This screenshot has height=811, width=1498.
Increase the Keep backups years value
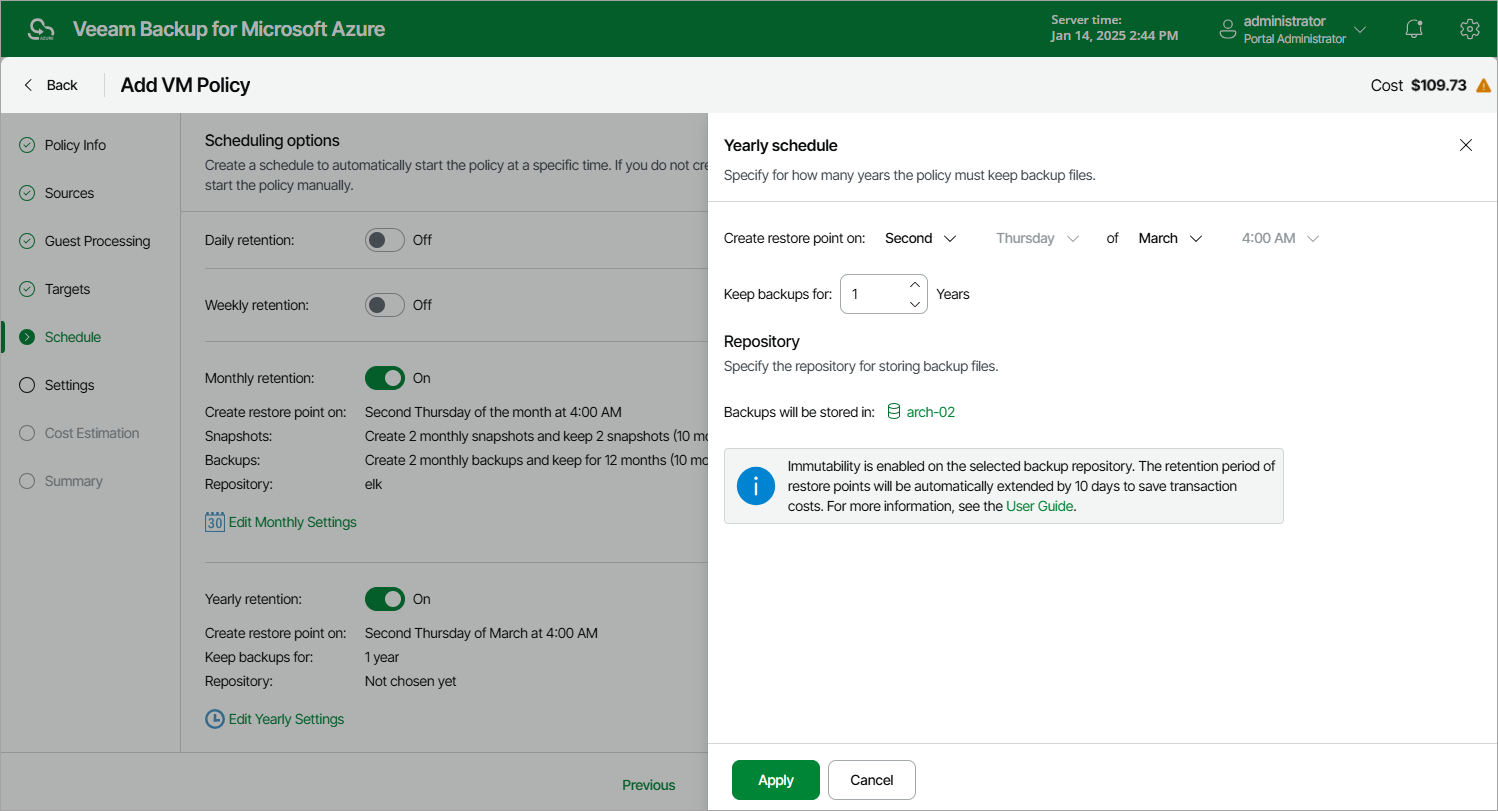[x=914, y=284]
